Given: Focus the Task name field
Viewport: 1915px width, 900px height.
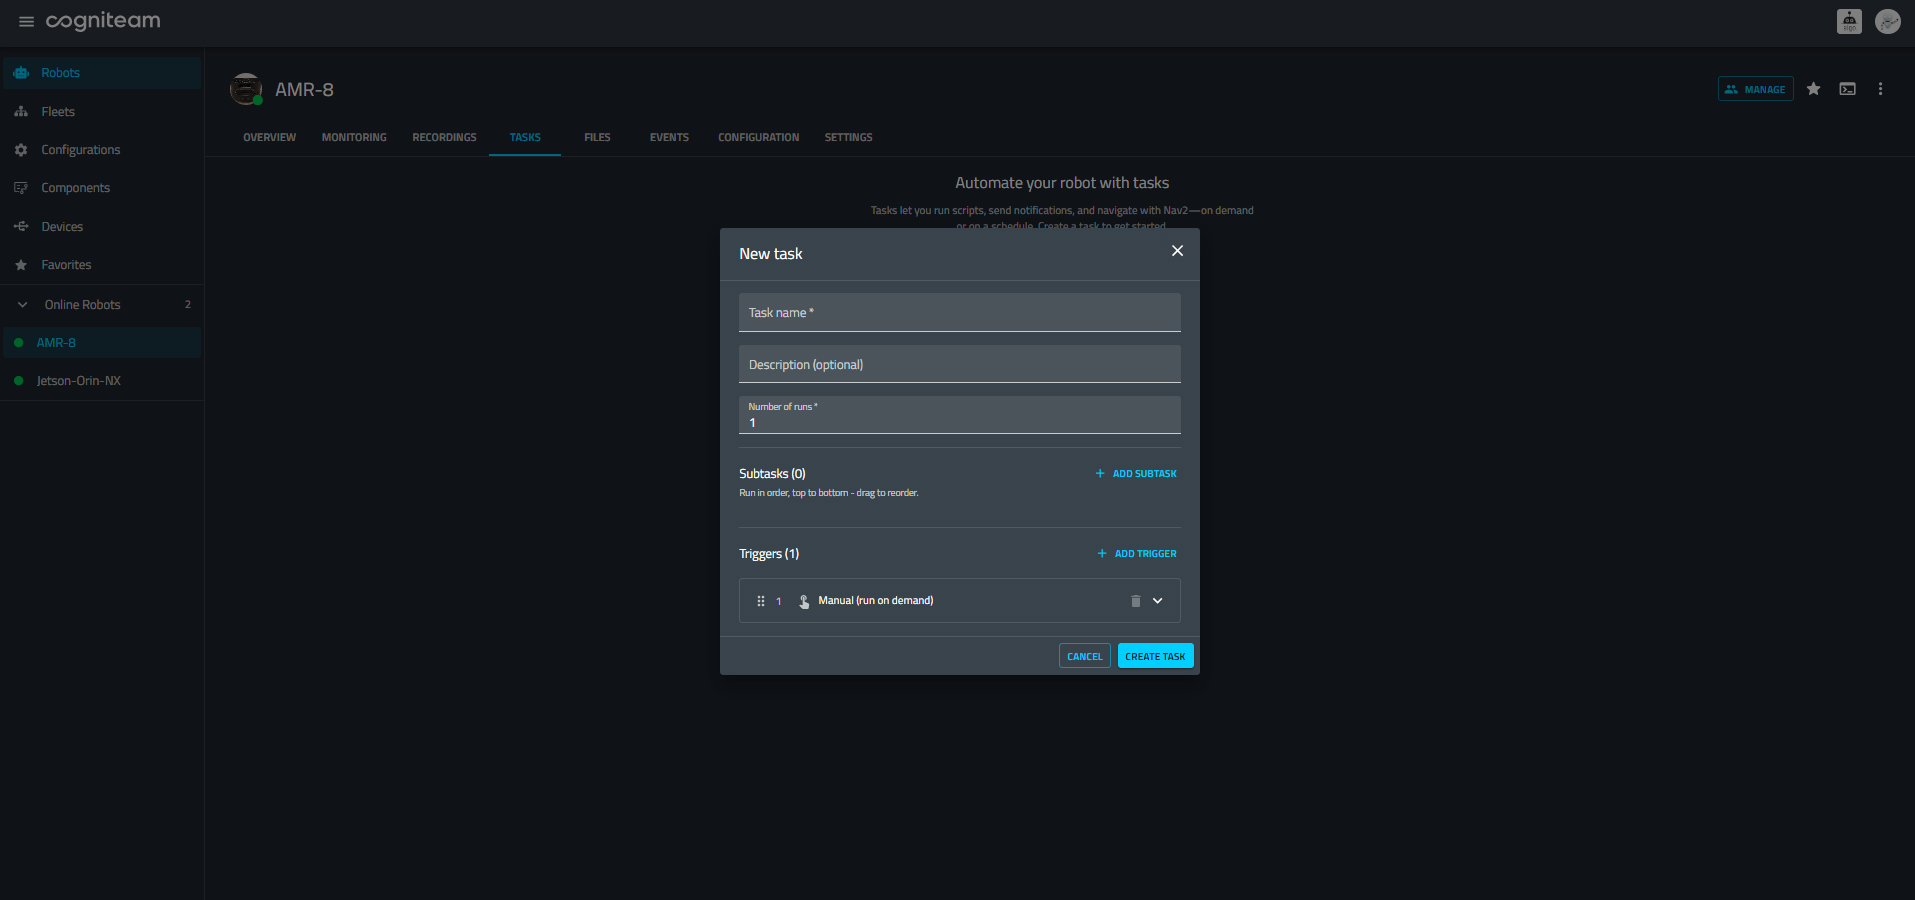Looking at the screenshot, I should point(960,313).
